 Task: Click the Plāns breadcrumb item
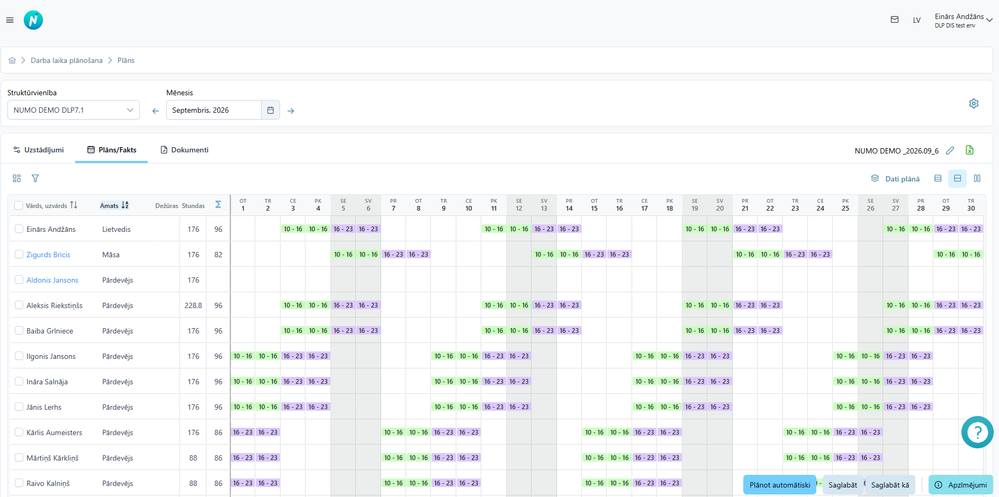(126, 61)
